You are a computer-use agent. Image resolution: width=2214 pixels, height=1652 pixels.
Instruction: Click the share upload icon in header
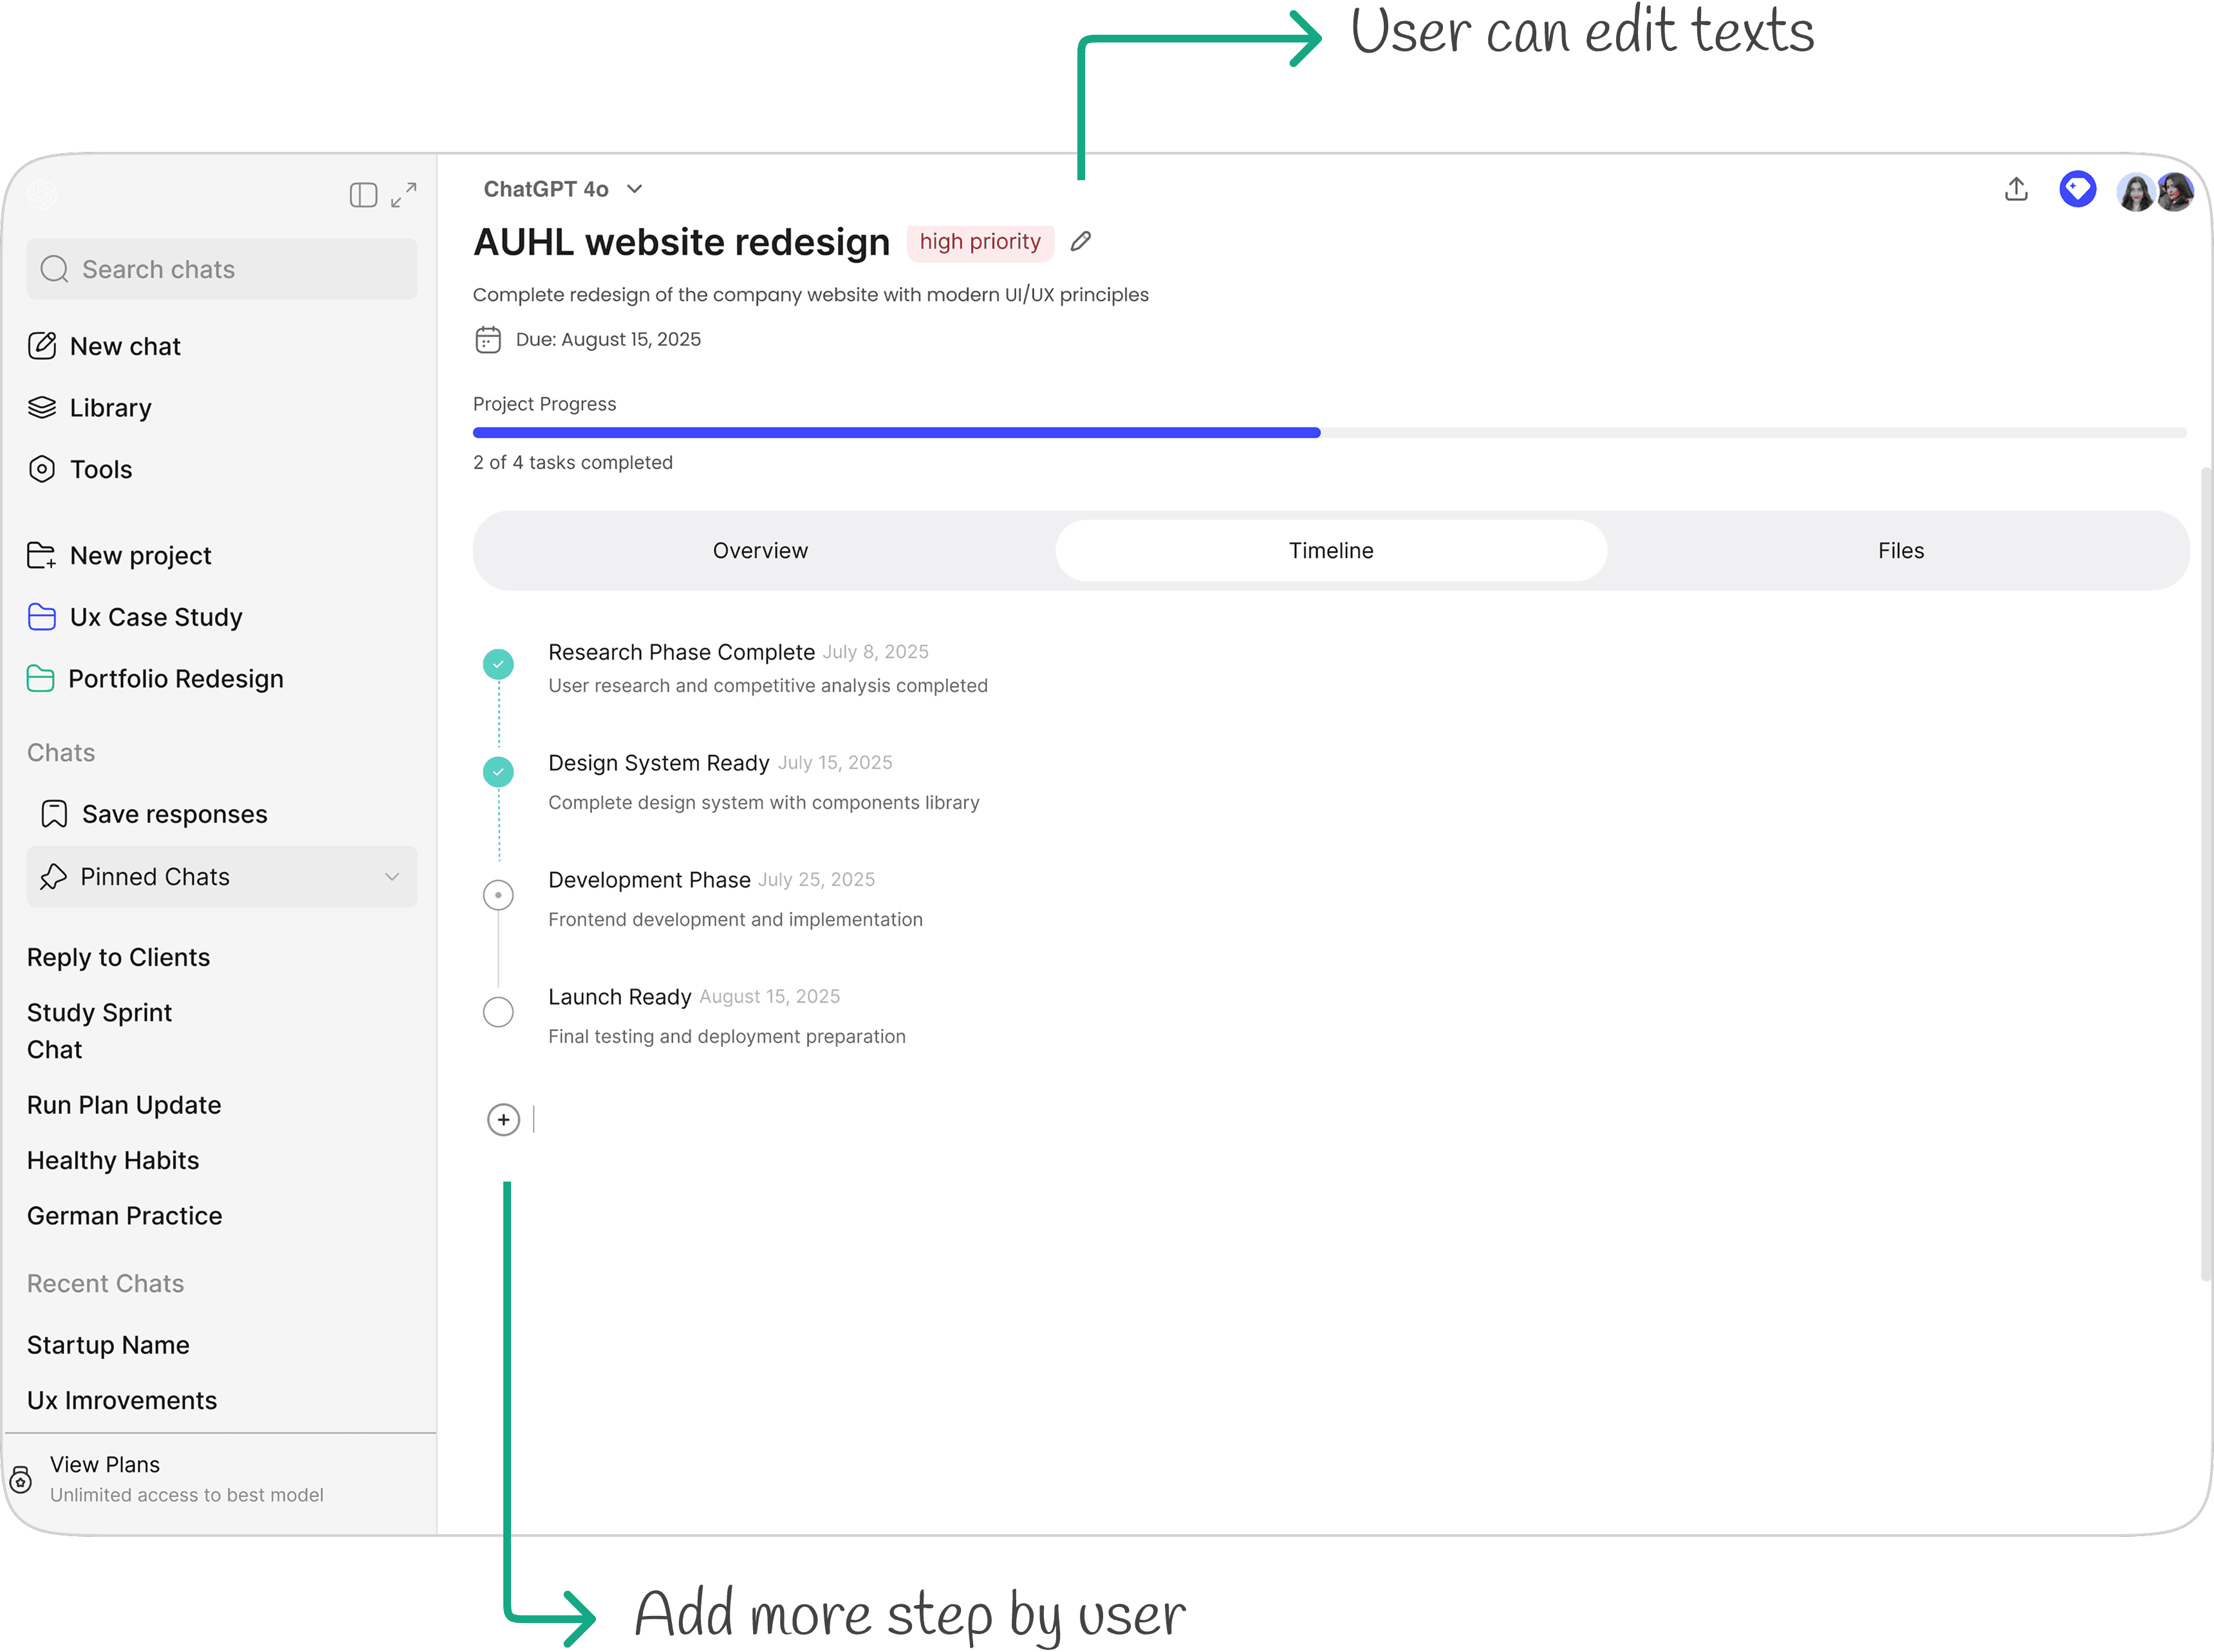[x=2016, y=189]
